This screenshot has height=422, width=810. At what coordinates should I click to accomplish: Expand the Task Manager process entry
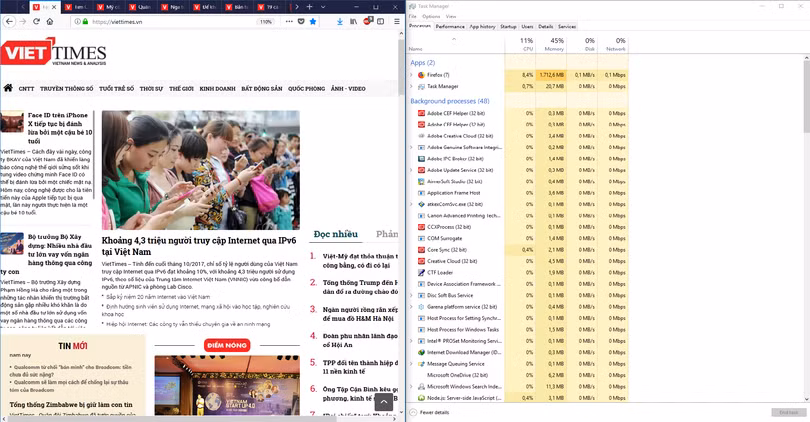(412, 87)
